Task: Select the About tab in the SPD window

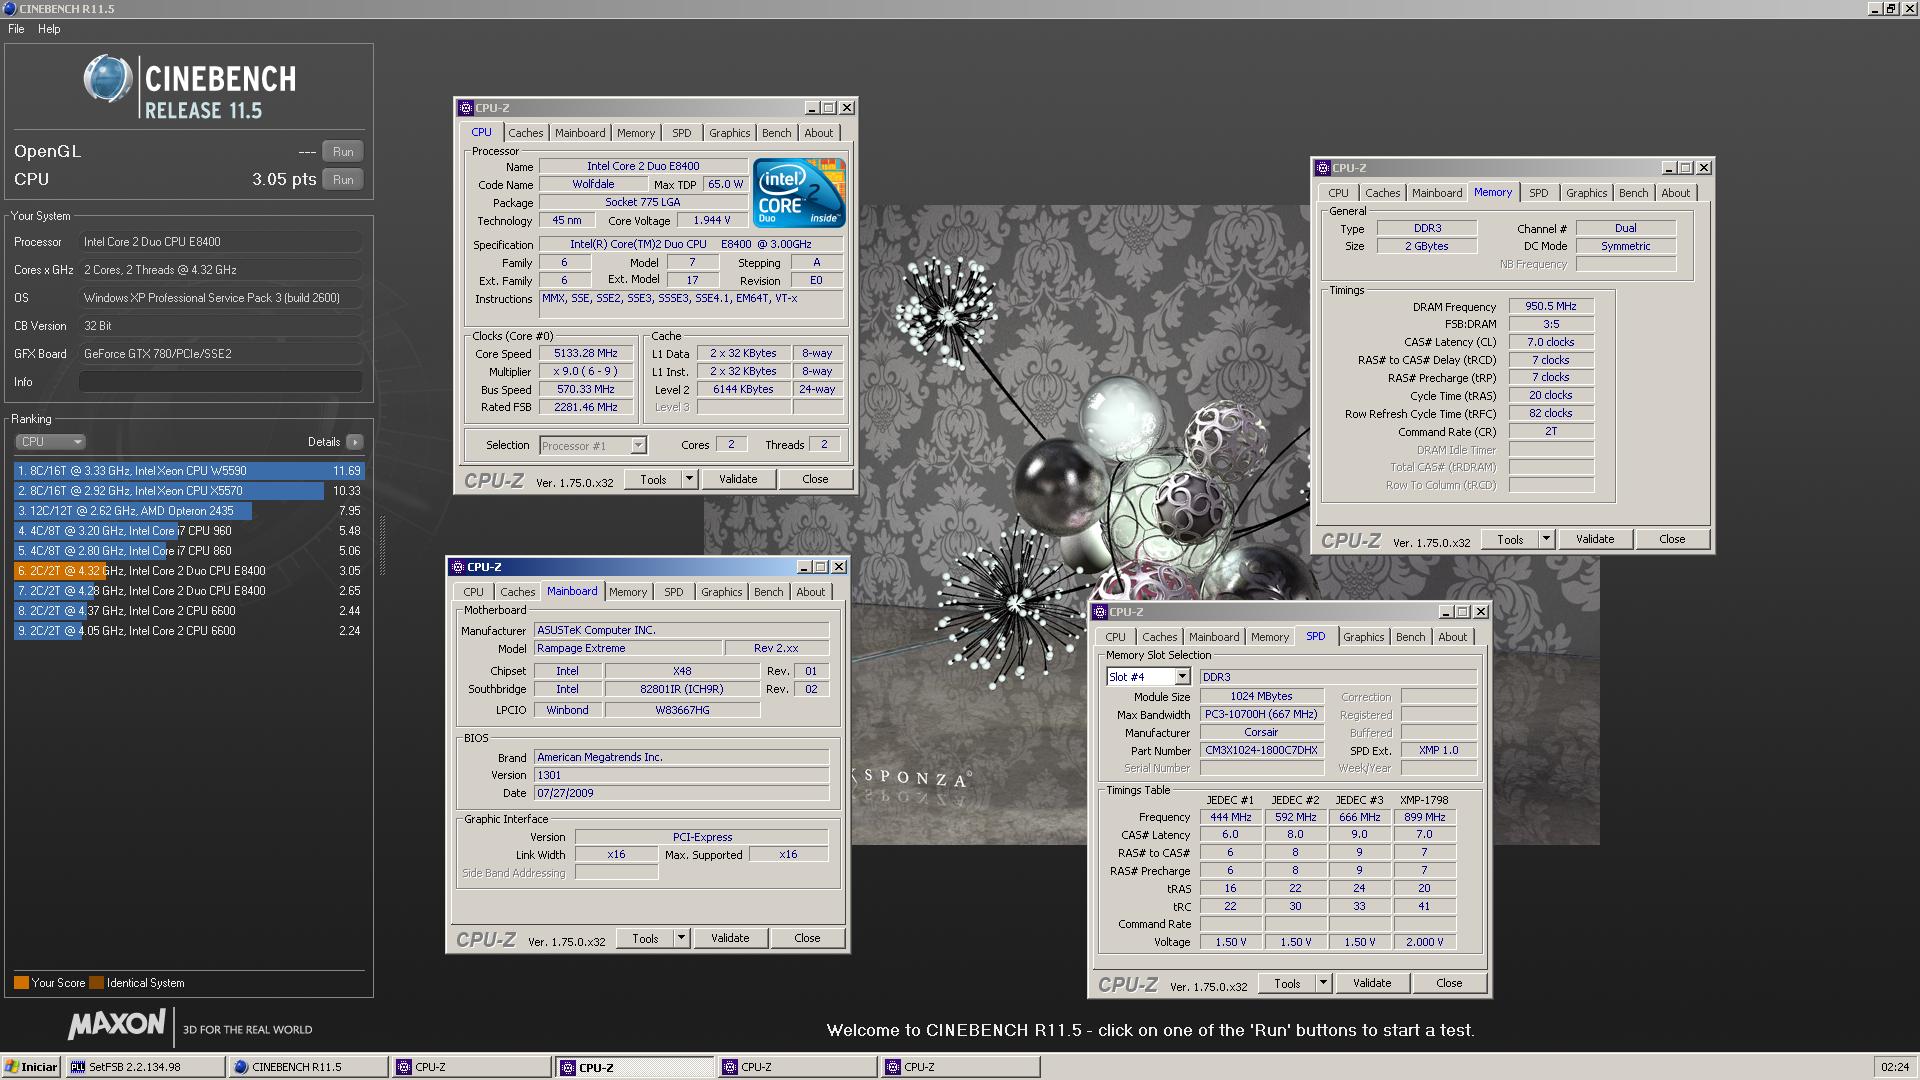Action: pos(1452,637)
